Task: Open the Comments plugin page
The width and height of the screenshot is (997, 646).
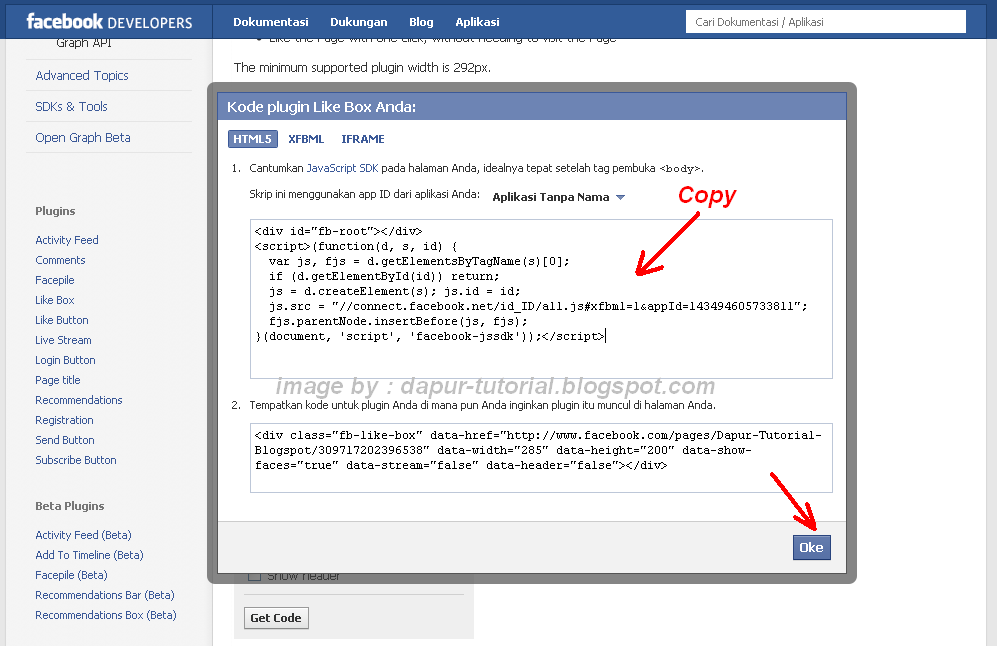Action: click(60, 260)
